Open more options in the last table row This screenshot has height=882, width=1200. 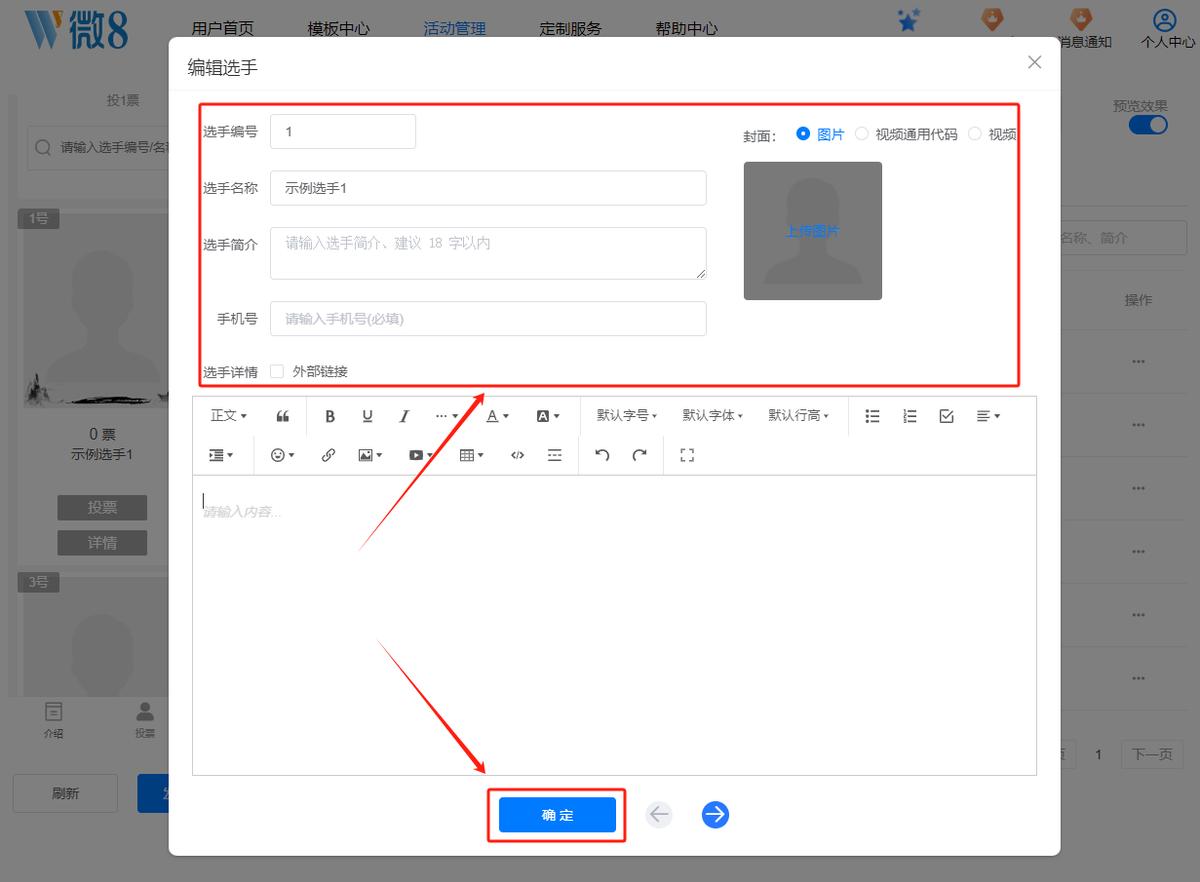coord(1138,679)
